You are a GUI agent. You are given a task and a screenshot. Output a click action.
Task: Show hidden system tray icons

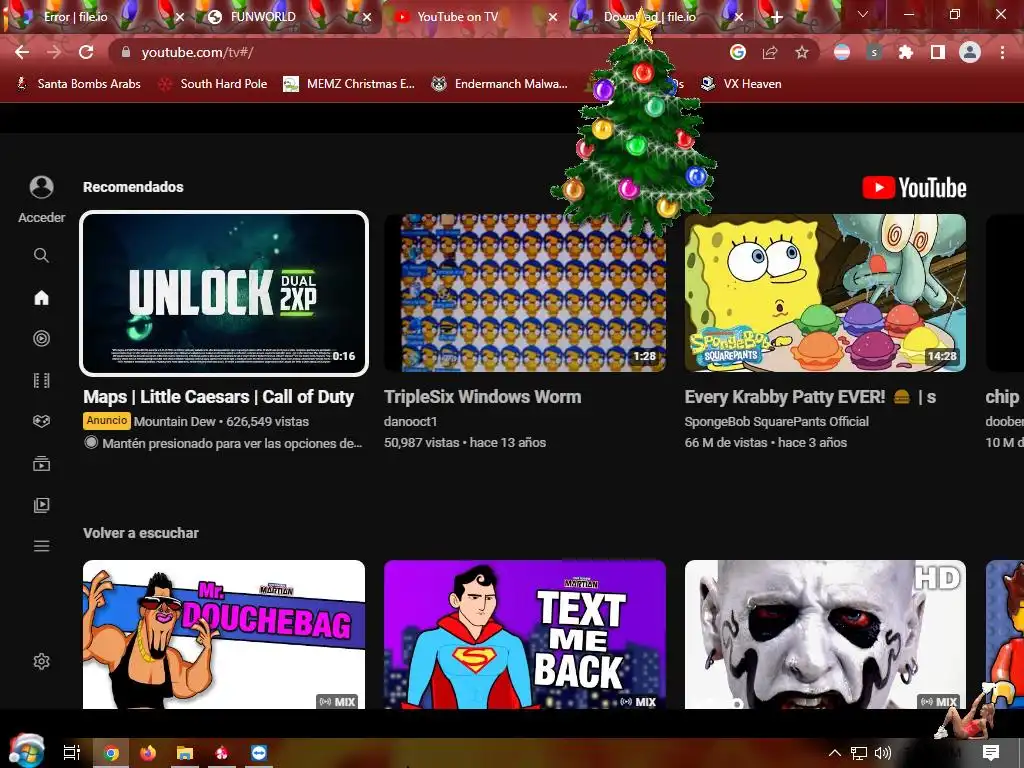[x=835, y=753]
